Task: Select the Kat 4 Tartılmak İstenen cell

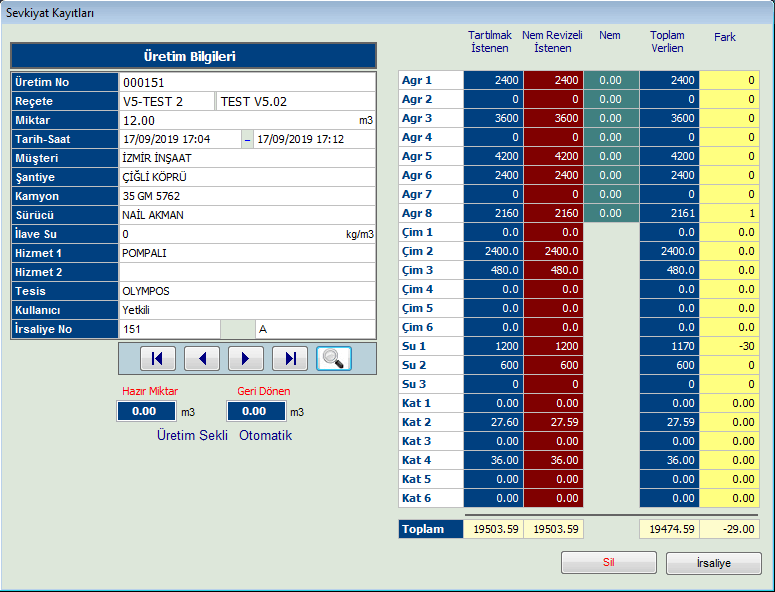Action: pos(493,460)
